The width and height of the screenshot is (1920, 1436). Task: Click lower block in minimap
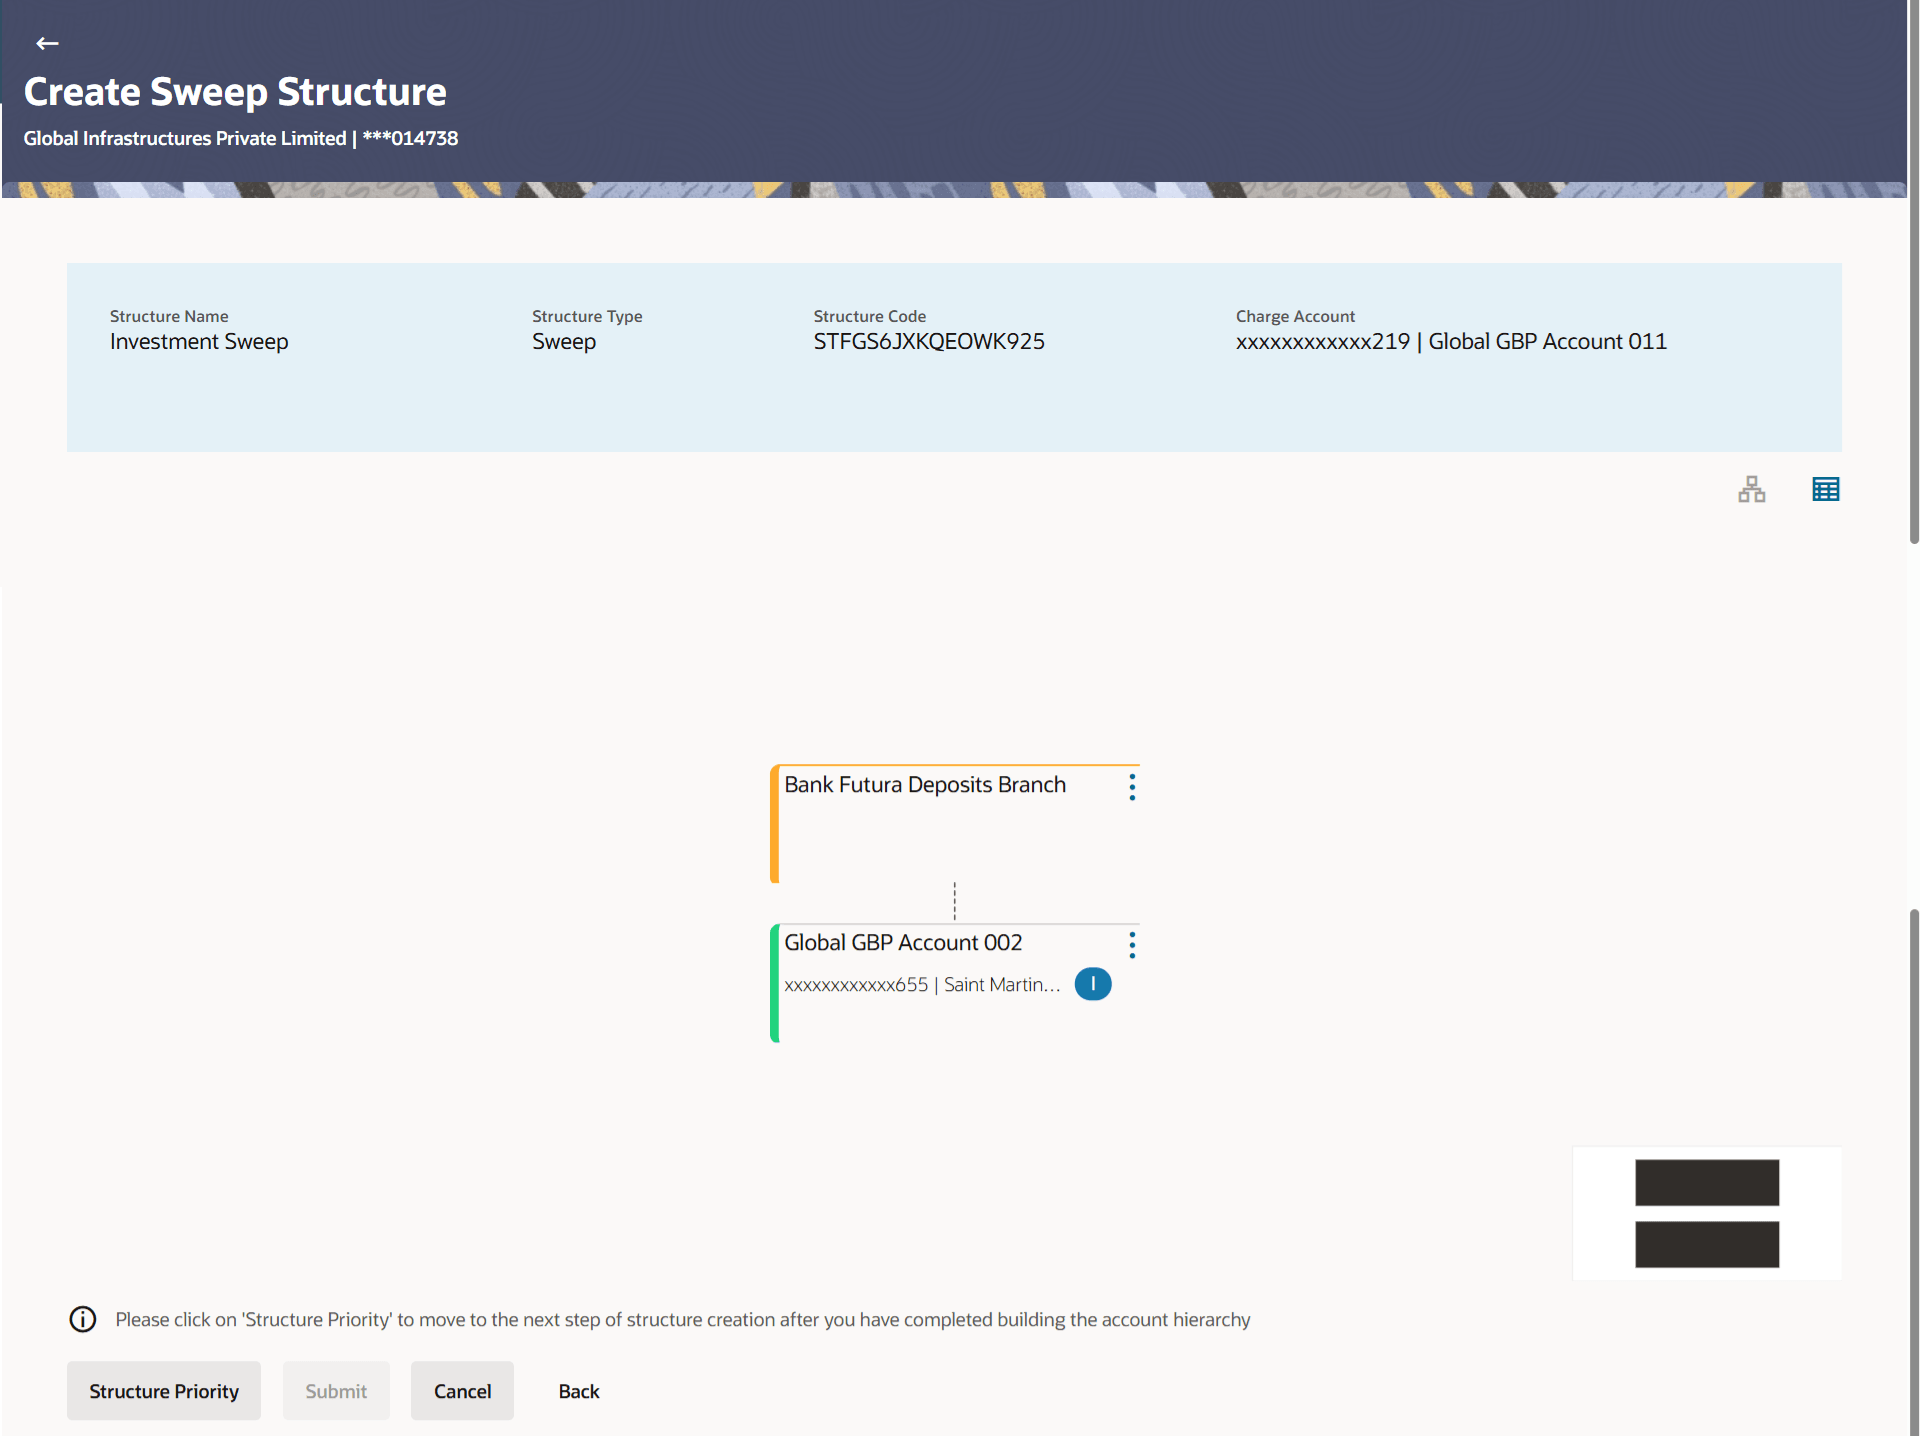(1706, 1244)
